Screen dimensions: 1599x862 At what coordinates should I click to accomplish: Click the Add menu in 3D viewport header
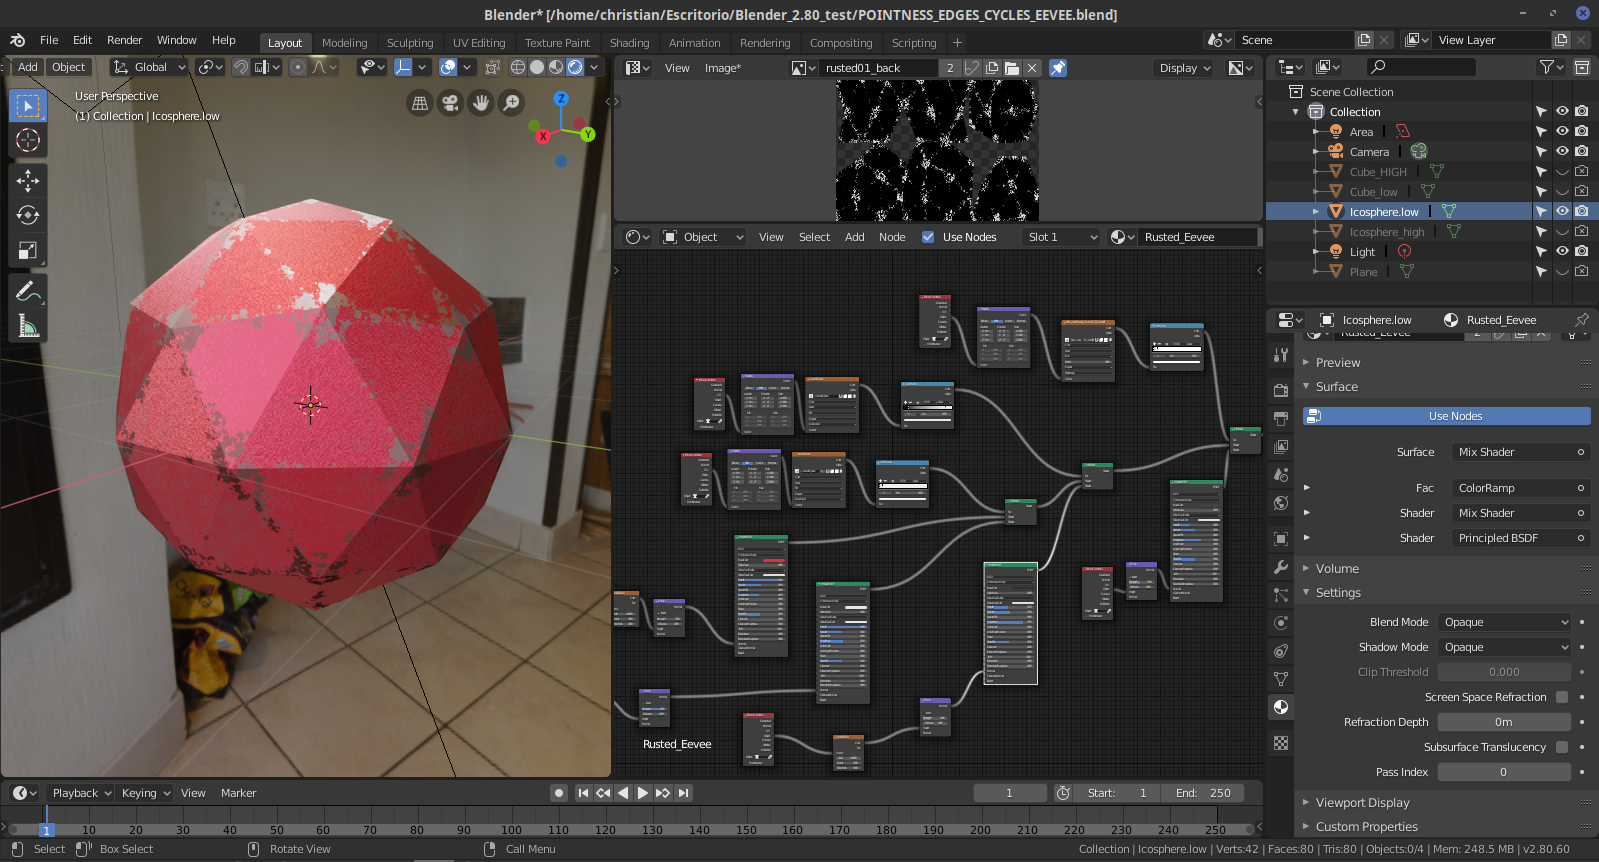(28, 67)
